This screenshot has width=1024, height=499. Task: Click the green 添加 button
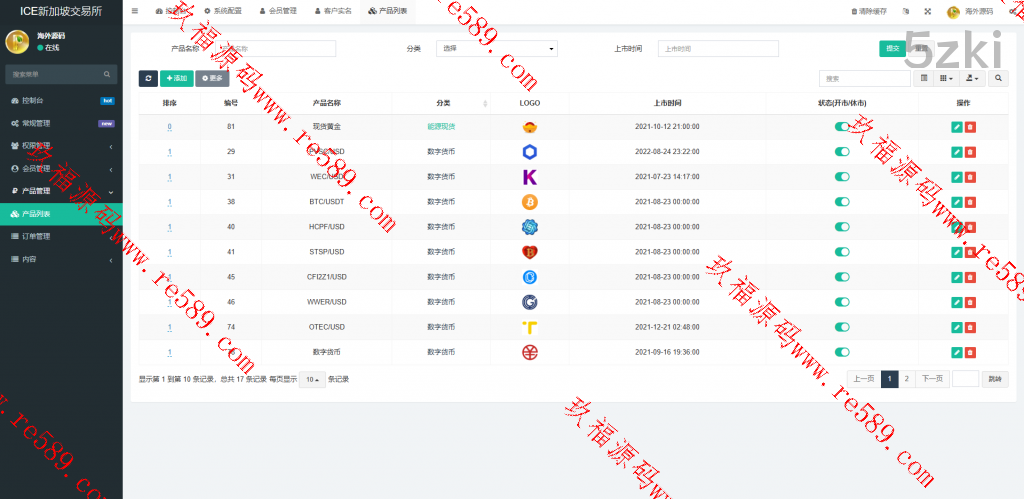click(x=176, y=78)
